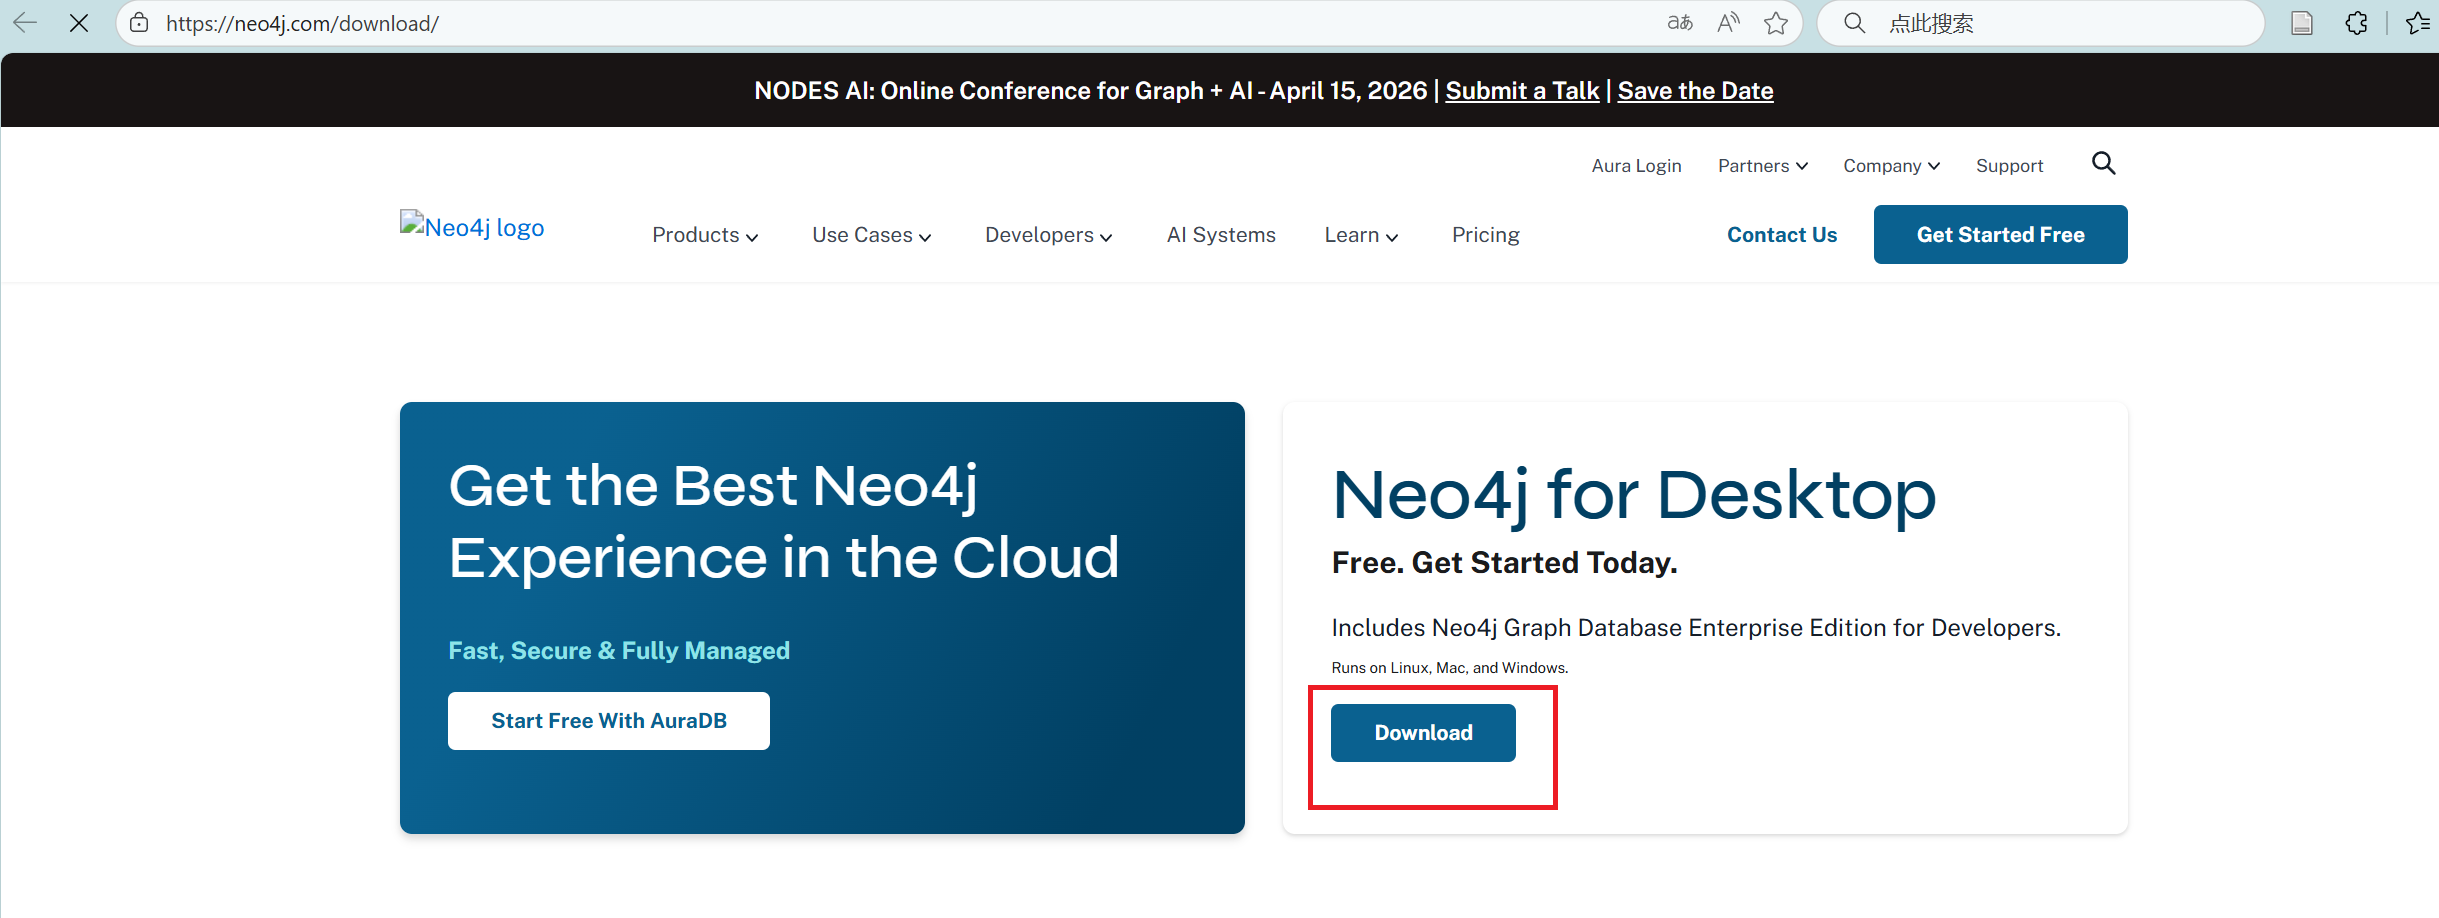The height and width of the screenshot is (918, 2439).
Task: Expand the Learn menu
Action: [1361, 235]
